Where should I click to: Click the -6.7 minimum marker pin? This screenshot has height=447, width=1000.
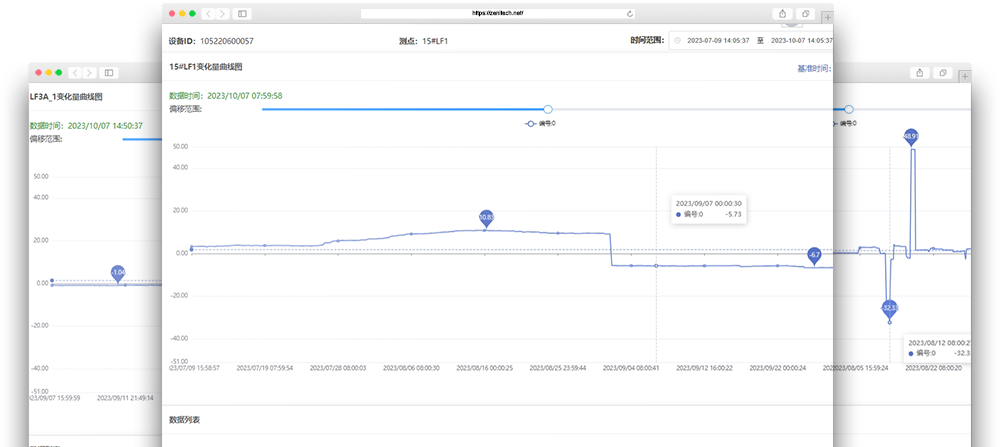(x=814, y=256)
